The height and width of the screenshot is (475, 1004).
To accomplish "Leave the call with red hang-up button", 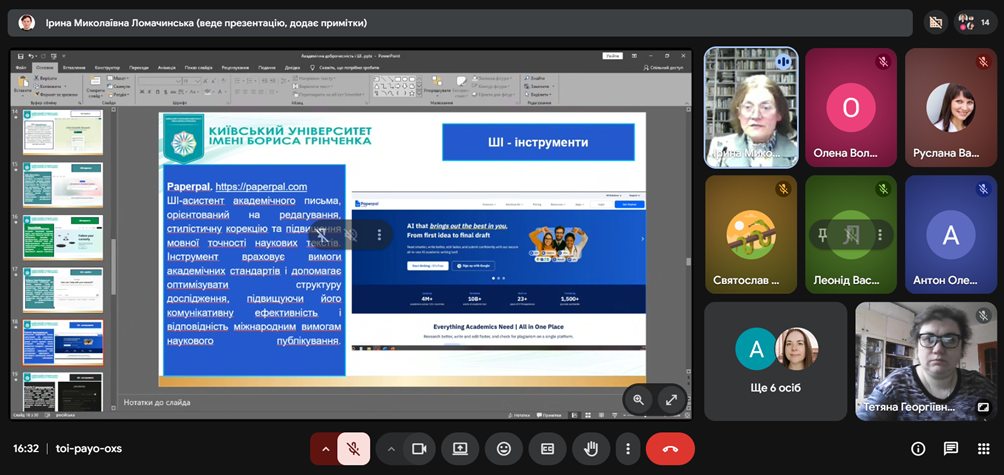I will [670, 449].
